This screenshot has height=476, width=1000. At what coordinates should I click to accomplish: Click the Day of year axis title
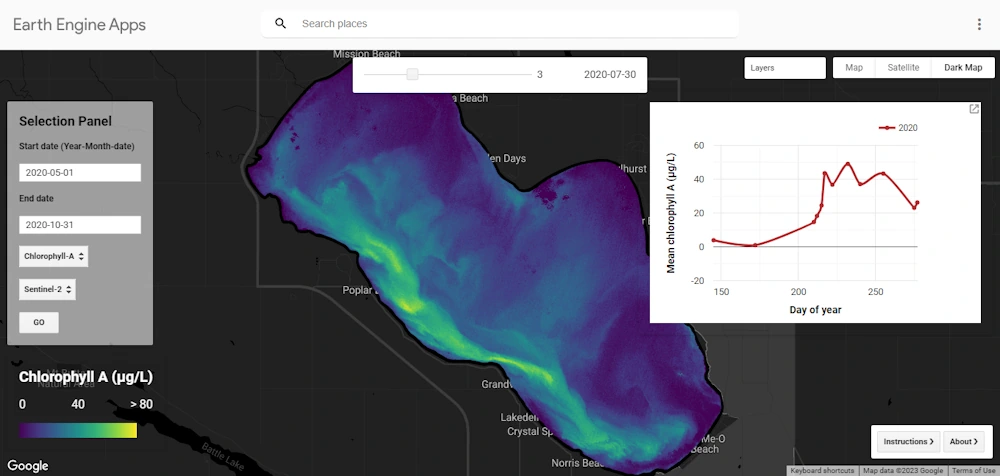coord(813,310)
